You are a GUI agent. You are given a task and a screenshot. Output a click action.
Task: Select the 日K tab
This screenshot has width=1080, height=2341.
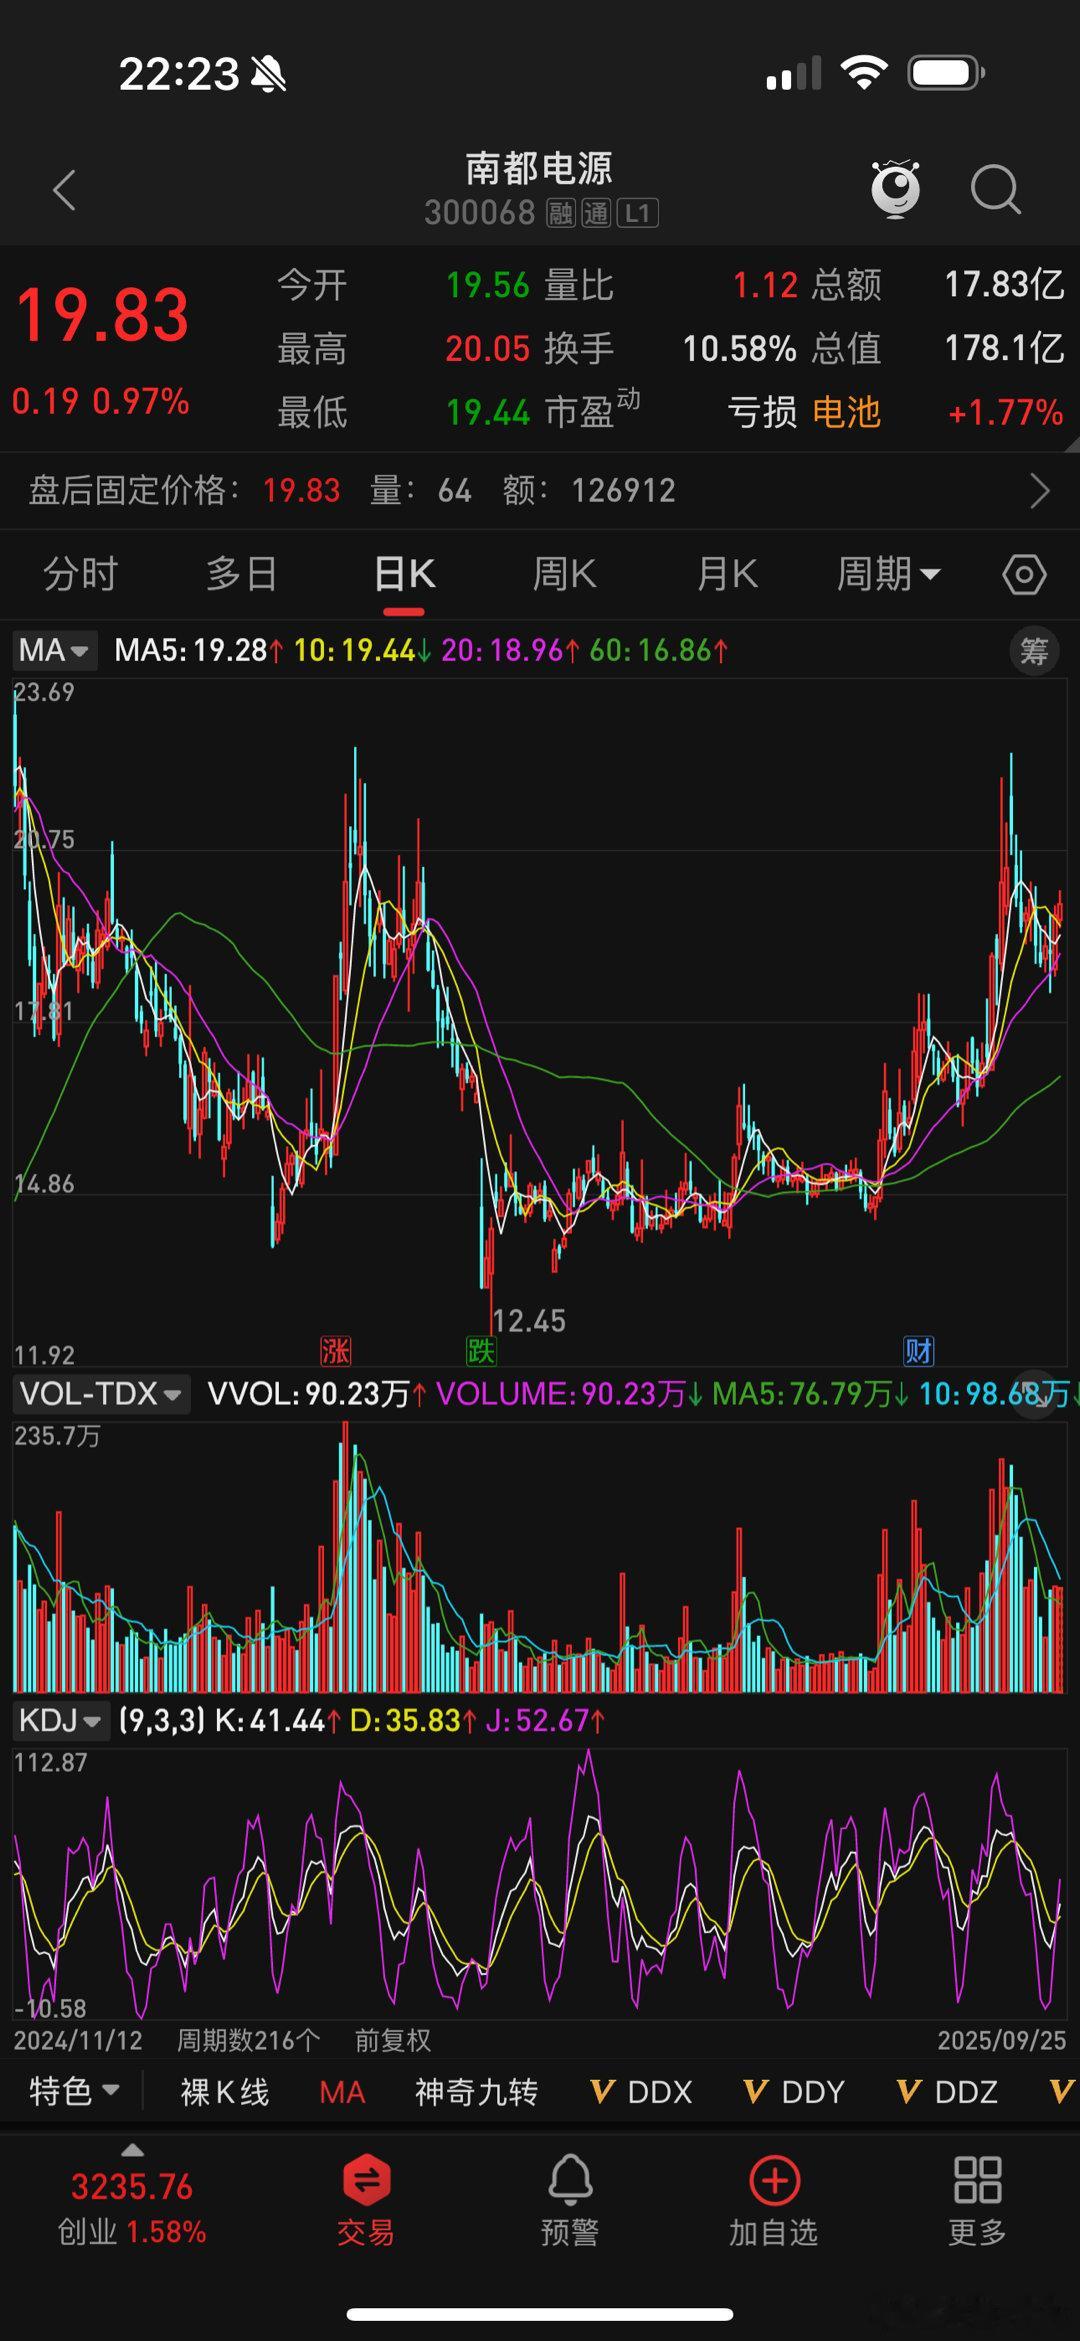coord(404,575)
